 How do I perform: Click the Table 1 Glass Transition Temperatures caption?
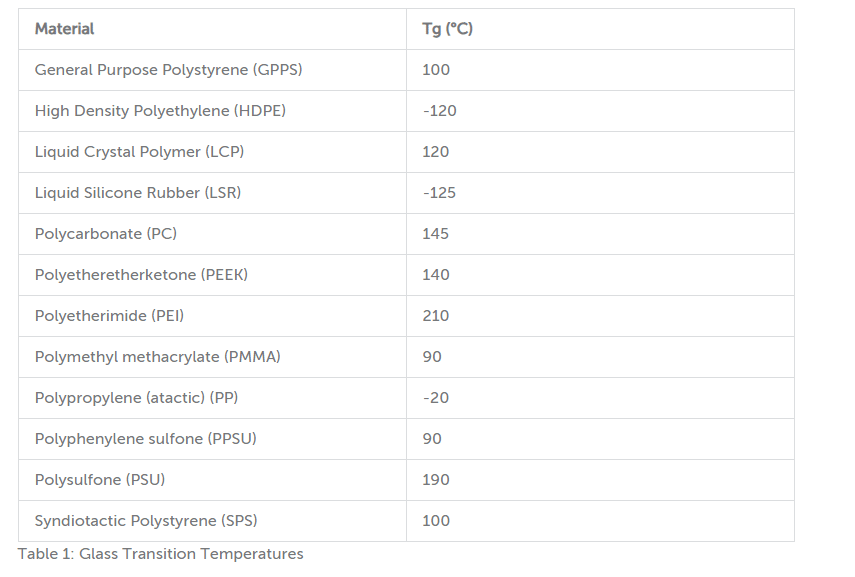pos(160,554)
